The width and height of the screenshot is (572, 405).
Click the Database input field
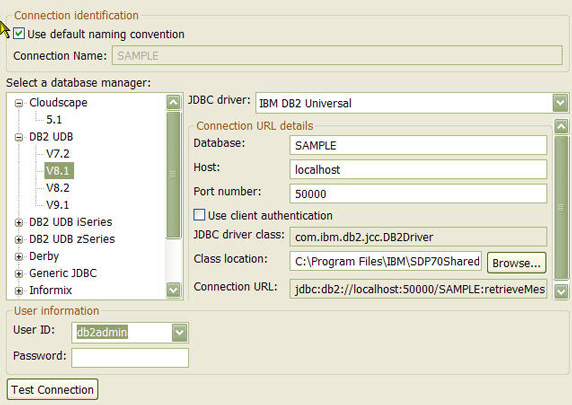pos(418,145)
